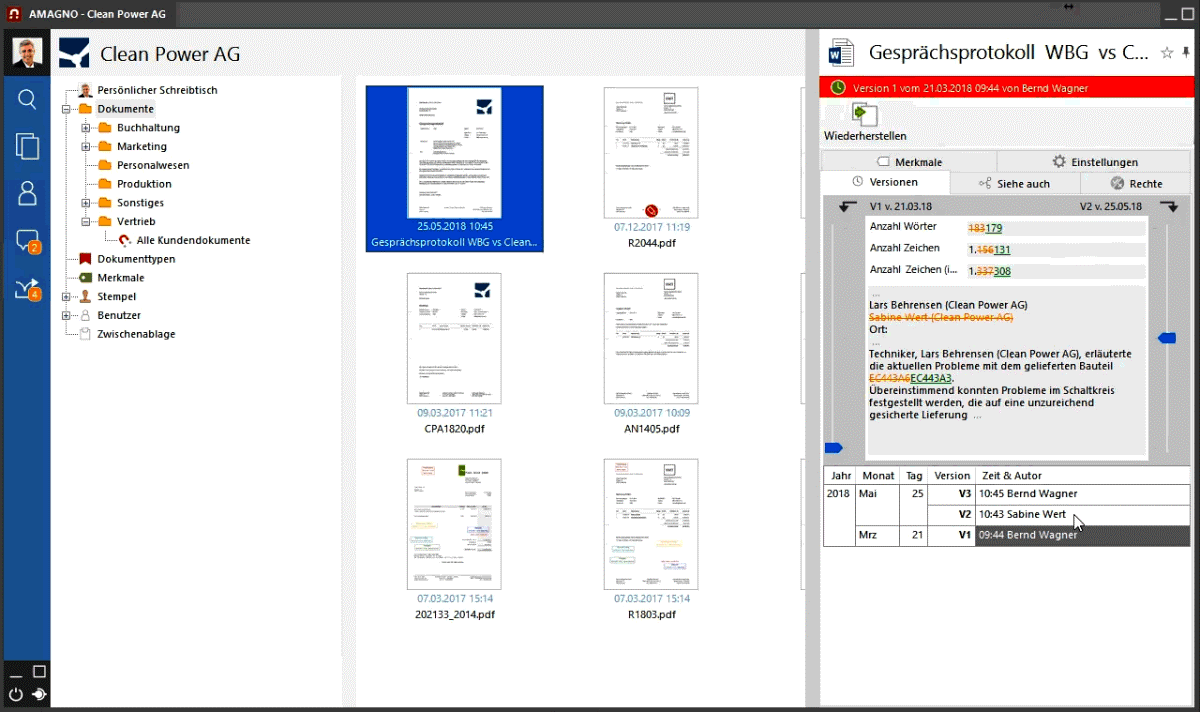Click the Wiederherstellen restore icon
Image resolution: width=1200 pixels, height=712 pixels.
(864, 115)
